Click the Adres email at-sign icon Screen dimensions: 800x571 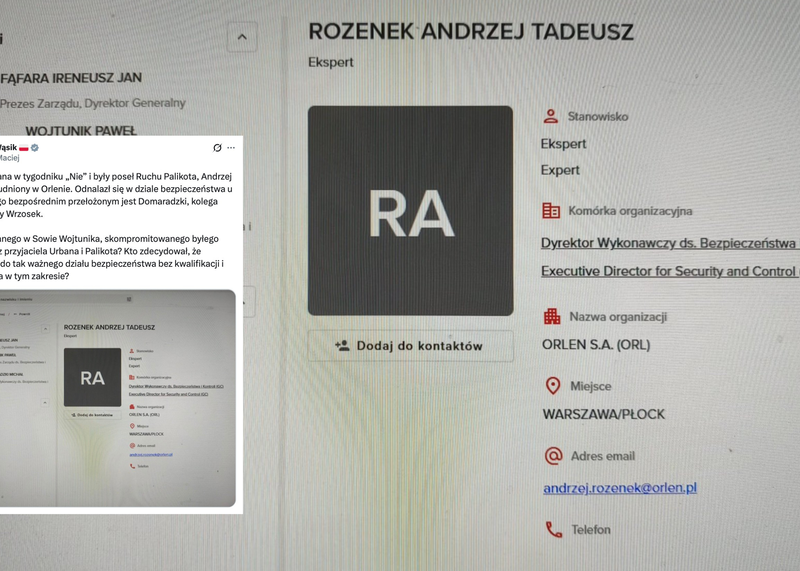[x=553, y=455]
